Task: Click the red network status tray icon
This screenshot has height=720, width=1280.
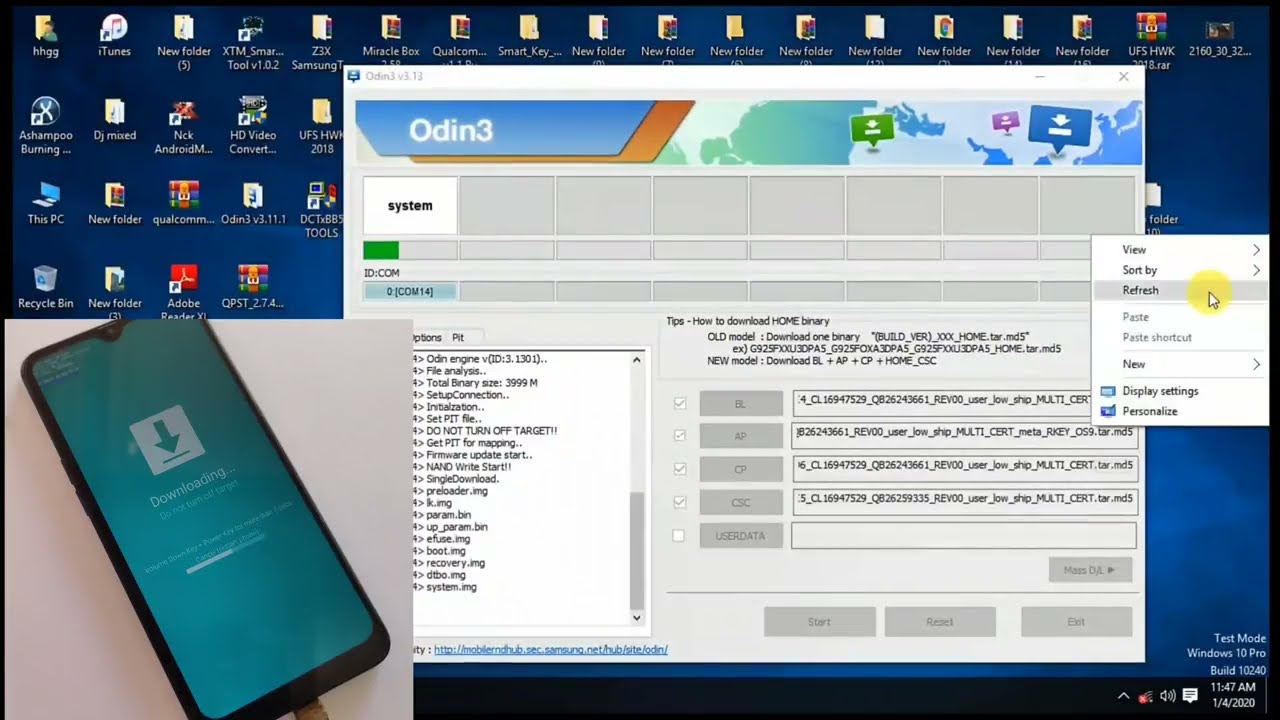Action: coord(1145,696)
